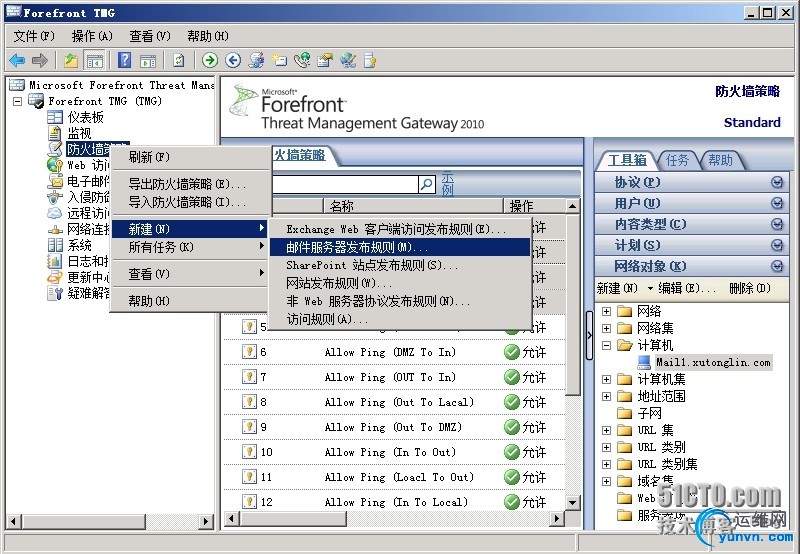Screen dimensions: 800x554
Task: Choose 刷新(F) in the context menu
Action: point(190,157)
